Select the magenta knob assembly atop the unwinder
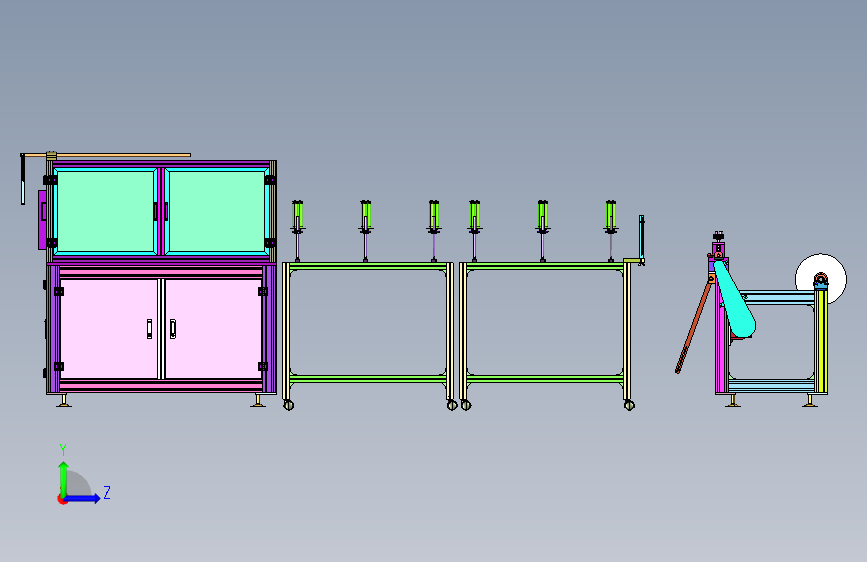Image resolution: width=867 pixels, height=562 pixels. pyautogui.click(x=718, y=245)
